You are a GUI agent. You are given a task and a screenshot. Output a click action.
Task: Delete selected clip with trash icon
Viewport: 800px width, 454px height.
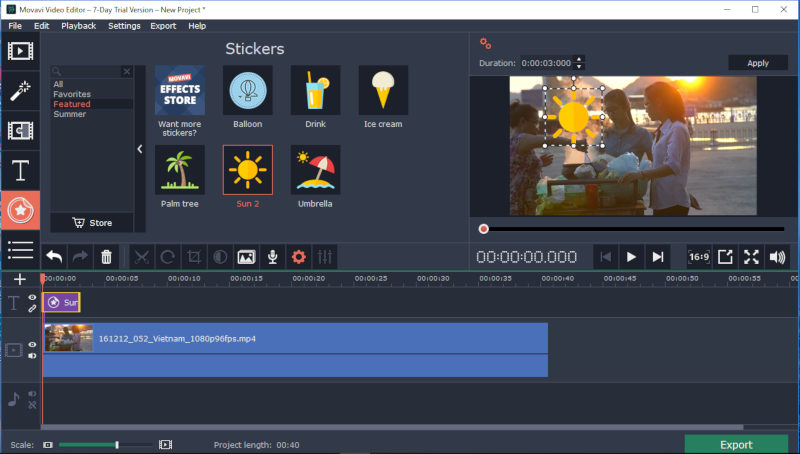click(x=106, y=257)
